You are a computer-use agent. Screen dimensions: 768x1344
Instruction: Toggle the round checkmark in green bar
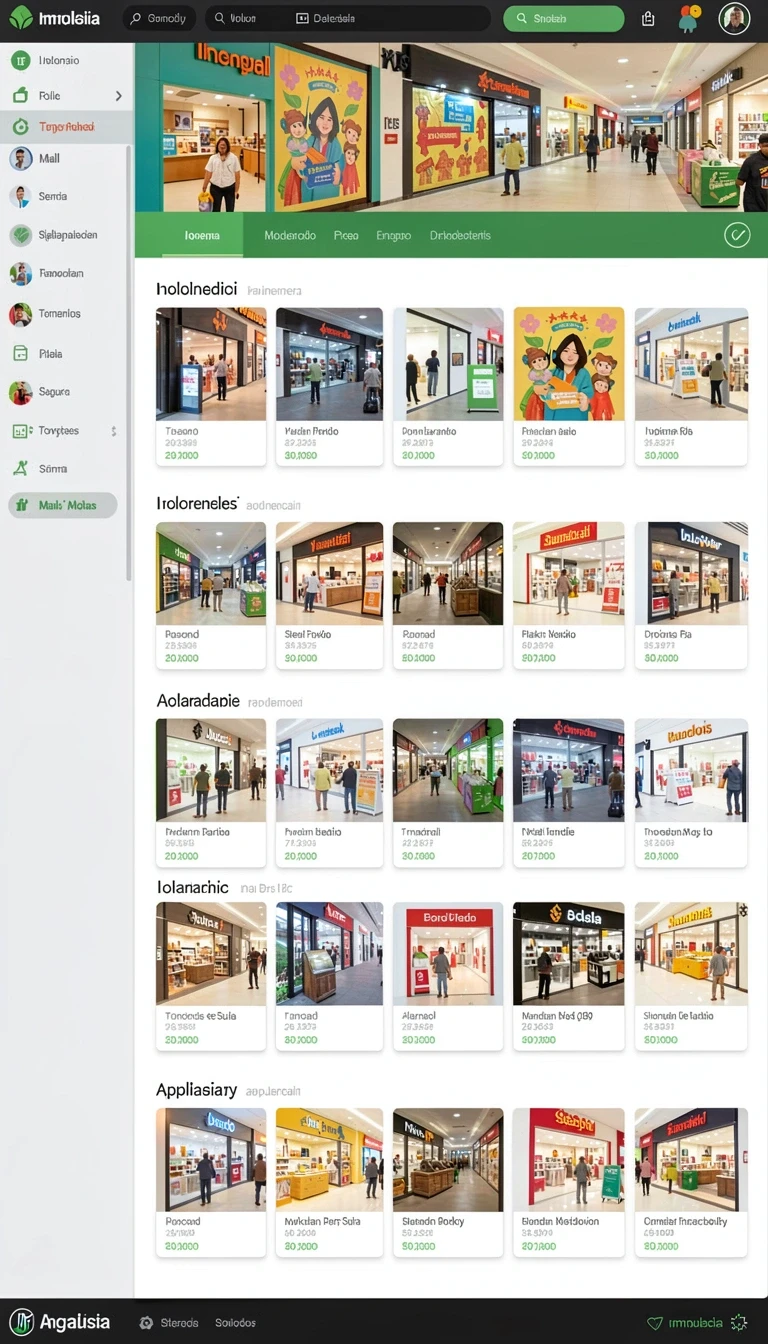pyautogui.click(x=737, y=235)
